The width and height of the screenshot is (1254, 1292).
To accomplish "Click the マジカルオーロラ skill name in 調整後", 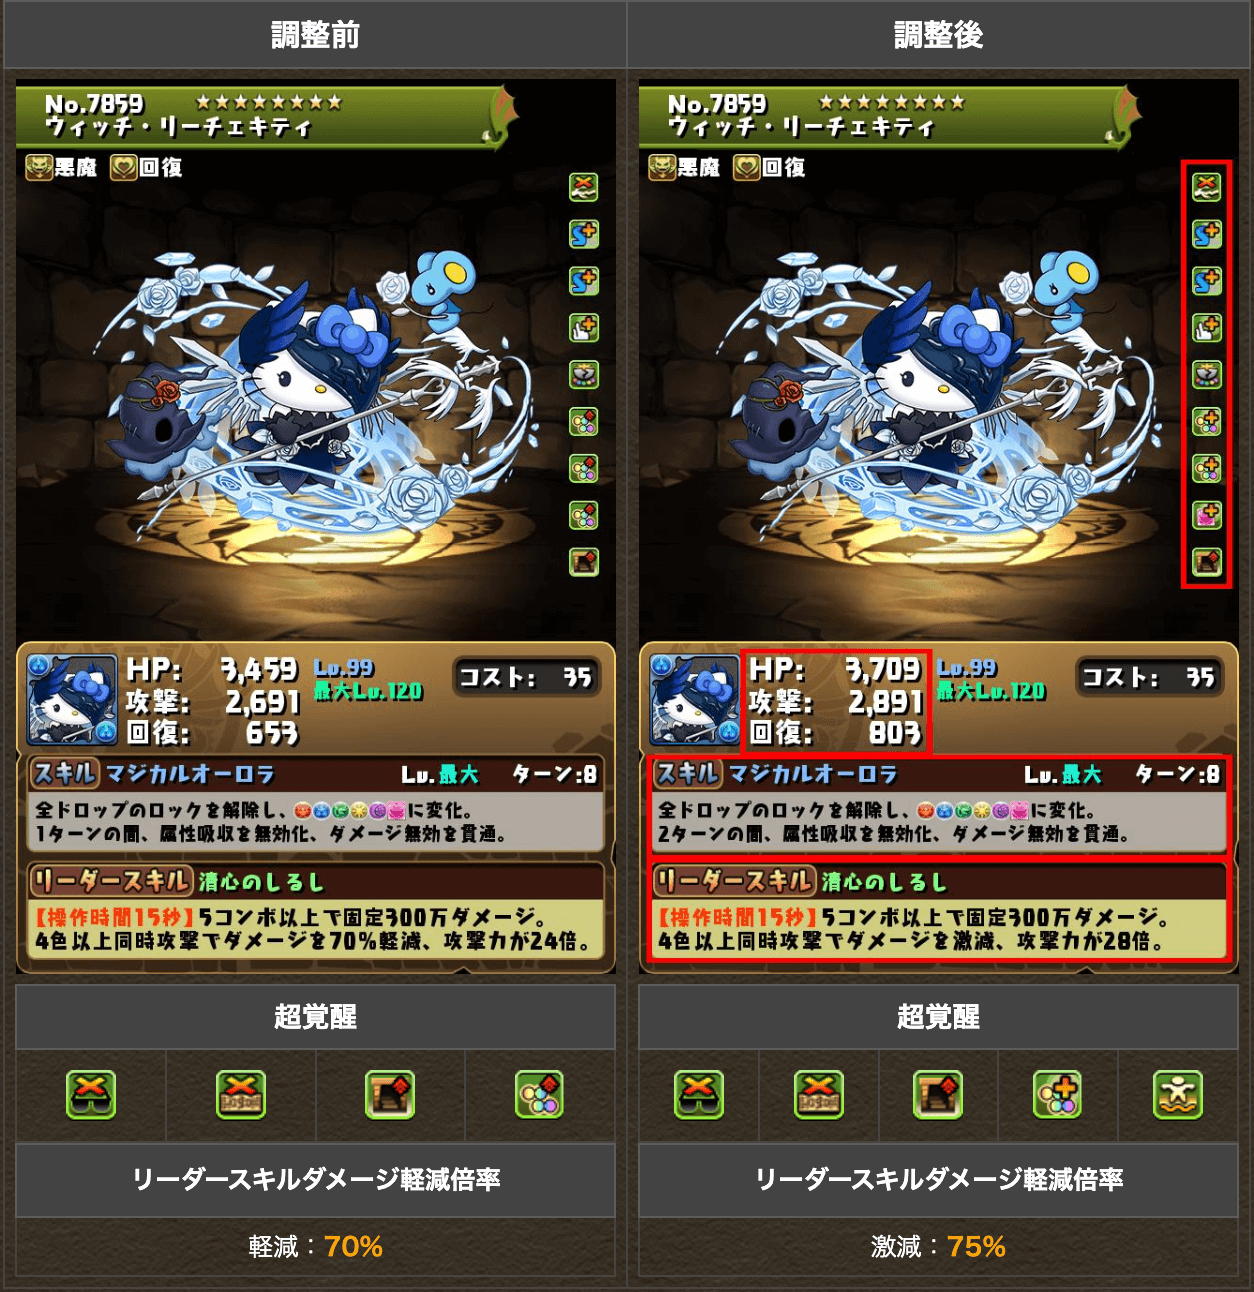I will click(813, 774).
